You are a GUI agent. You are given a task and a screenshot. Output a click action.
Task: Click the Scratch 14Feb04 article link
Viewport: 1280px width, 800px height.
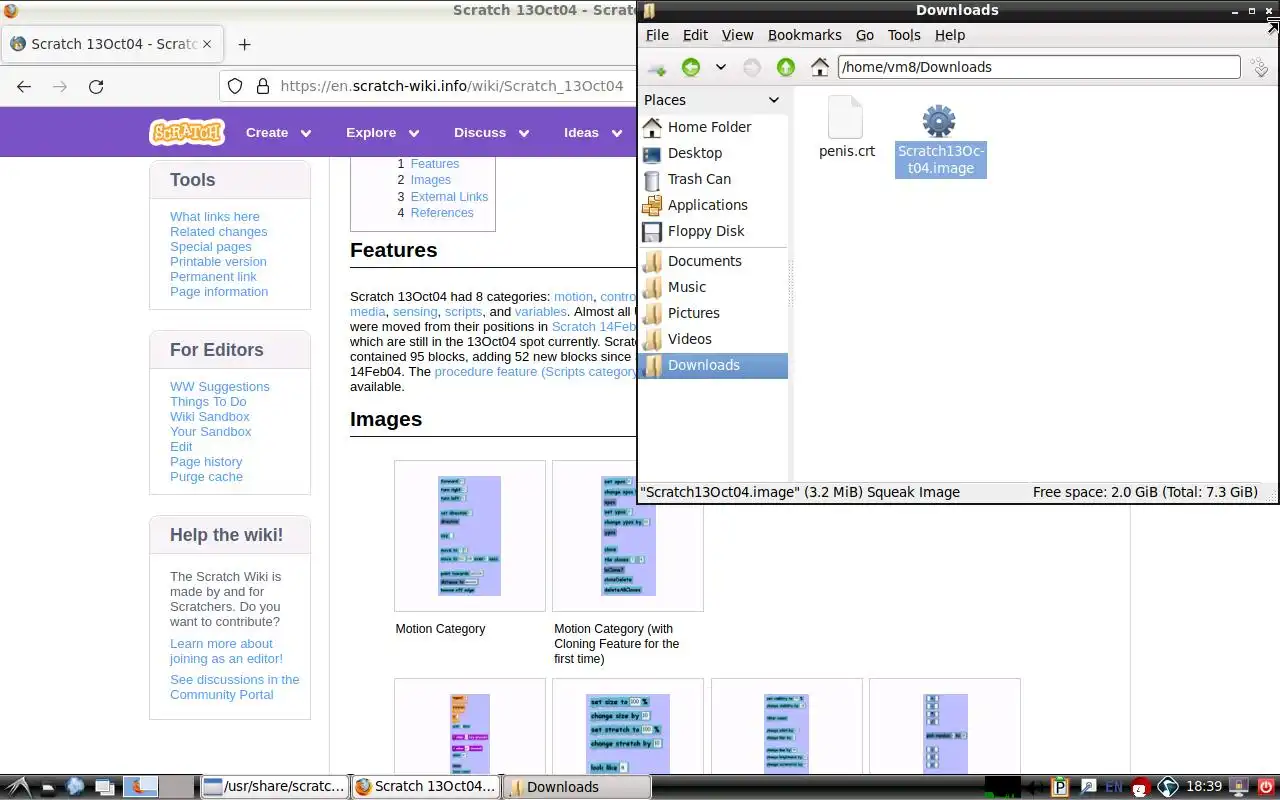coord(594,326)
